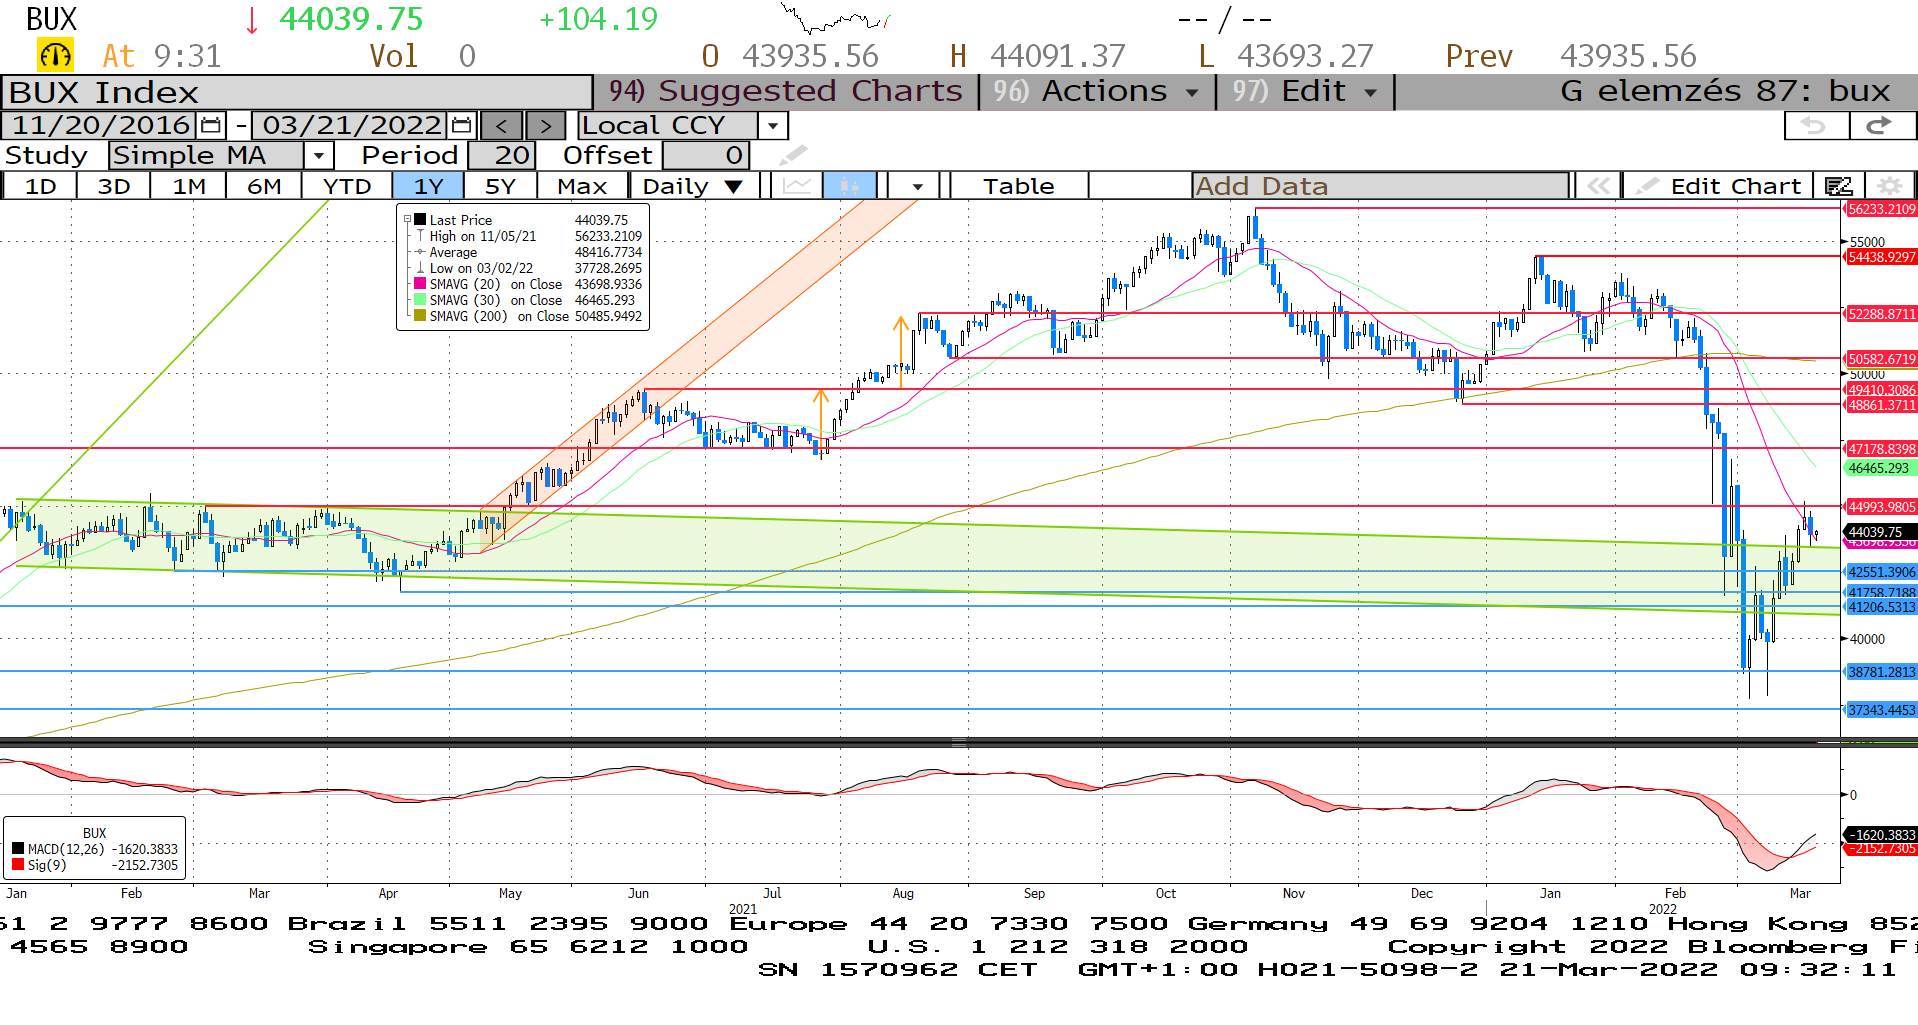Select the 3D range tab
Viewport: 1918px width, 1025px height.
coord(114,186)
